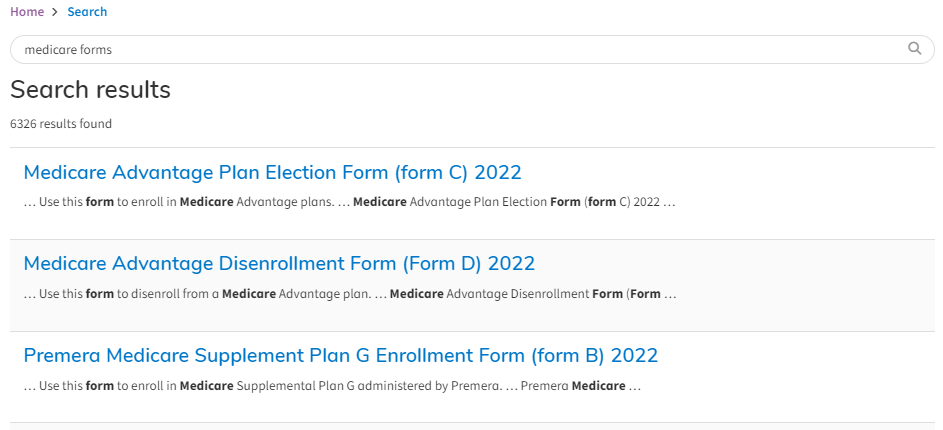Image resolution: width=943 pixels, height=430 pixels.
Task: Click the snippet under the Premera Plan G result
Action: pyautogui.click(x=332, y=386)
